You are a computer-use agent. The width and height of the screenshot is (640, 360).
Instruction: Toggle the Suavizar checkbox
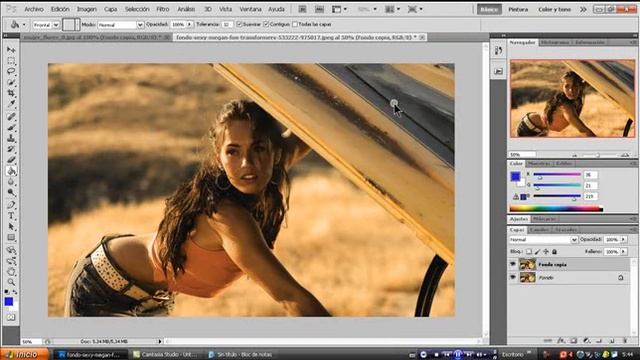(240, 24)
